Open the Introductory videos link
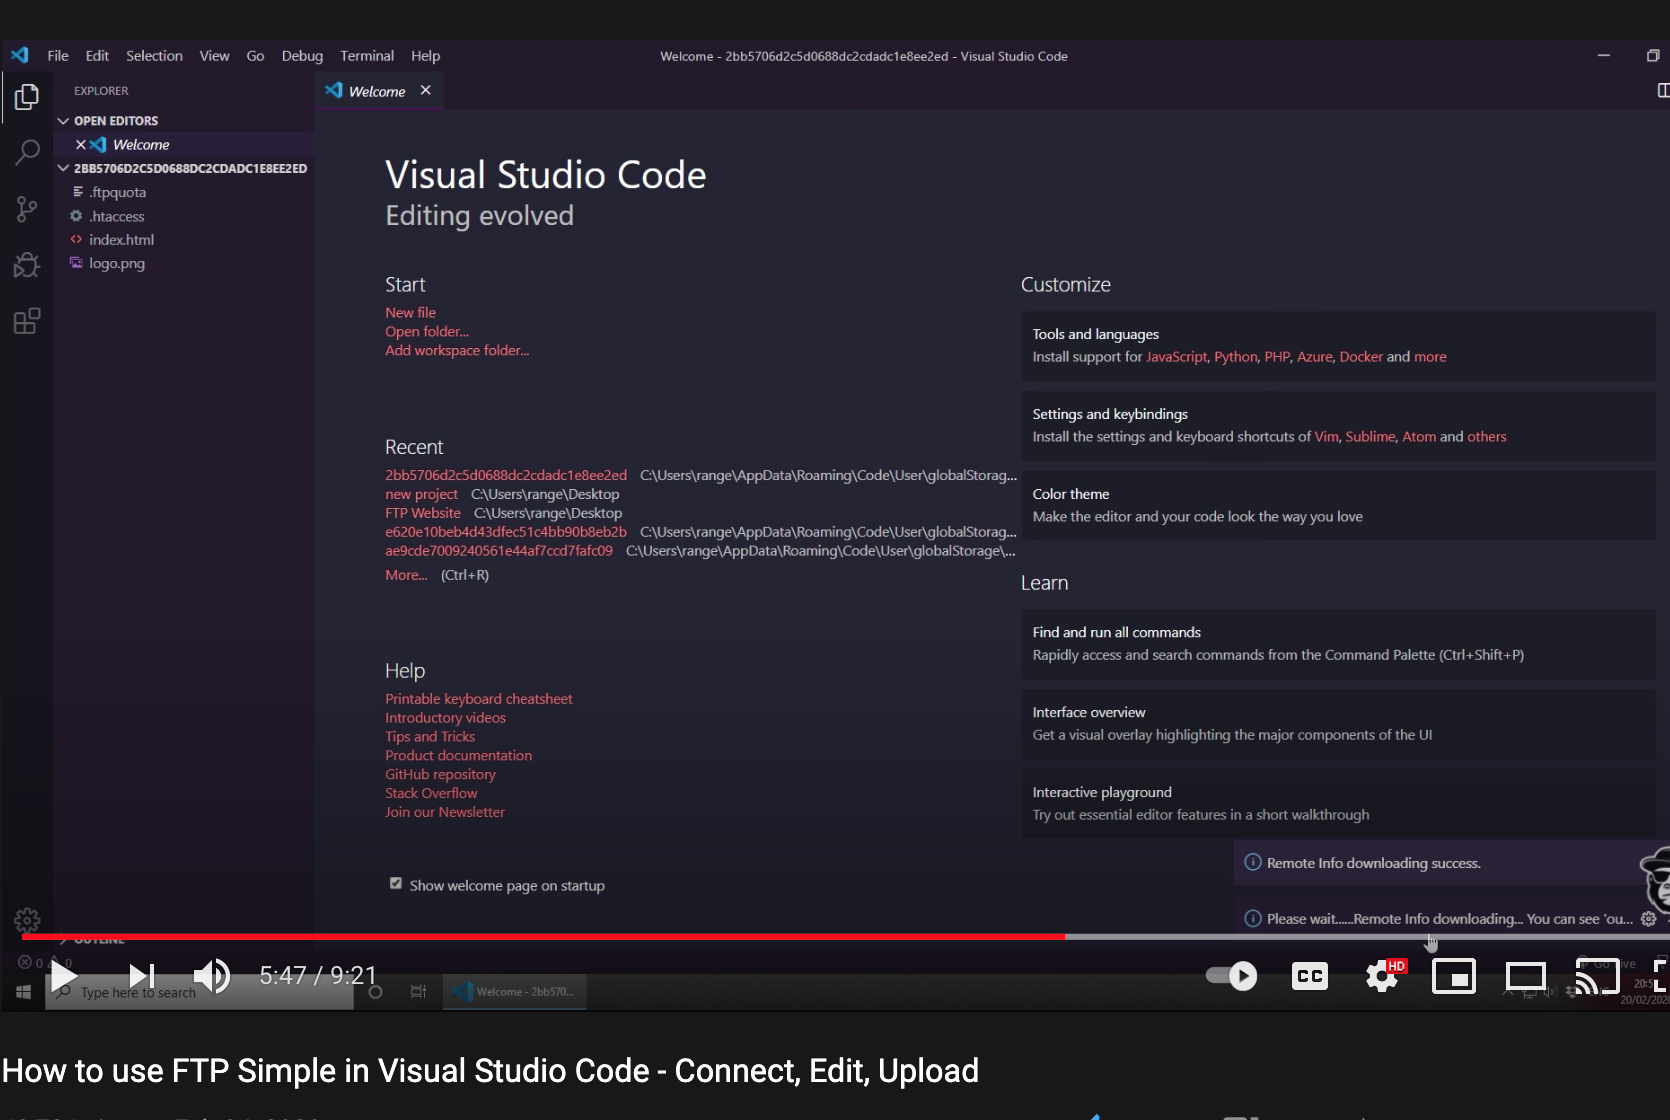Viewport: 1670px width, 1120px height. click(445, 718)
